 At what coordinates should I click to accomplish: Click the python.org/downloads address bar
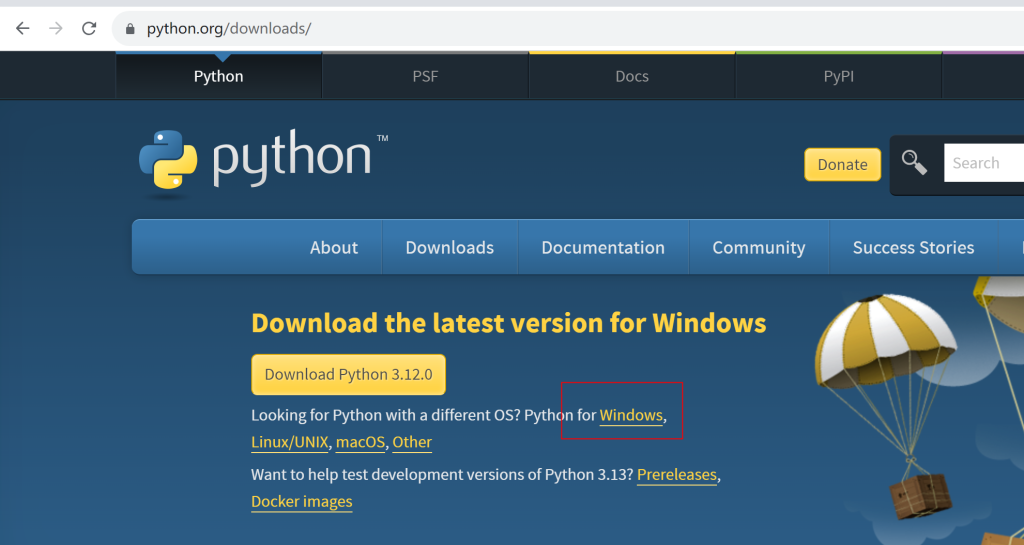[x=568, y=29]
